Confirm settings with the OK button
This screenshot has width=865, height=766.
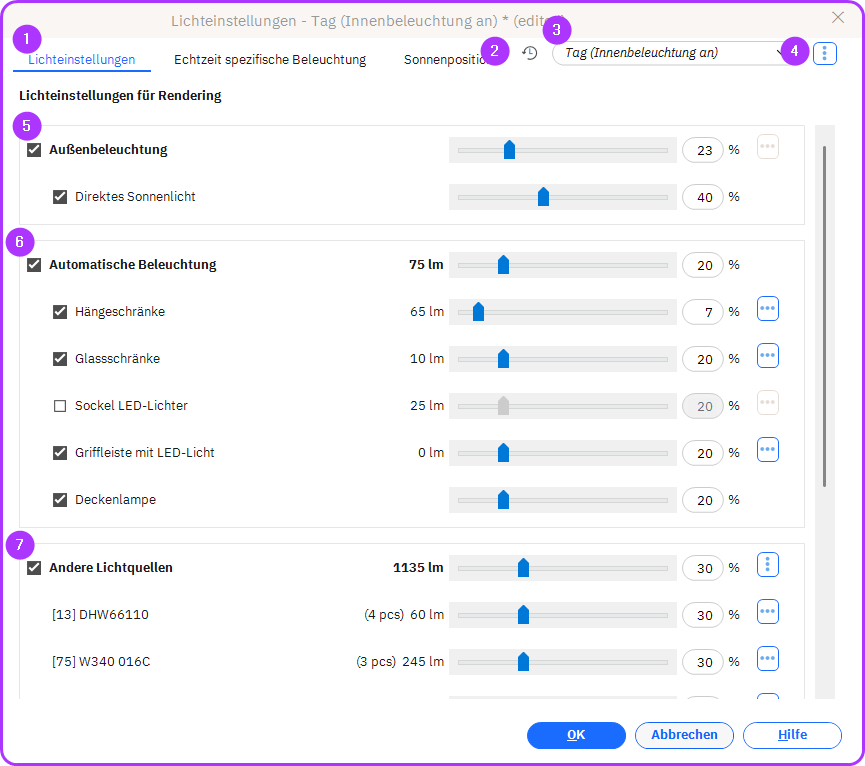pos(576,735)
